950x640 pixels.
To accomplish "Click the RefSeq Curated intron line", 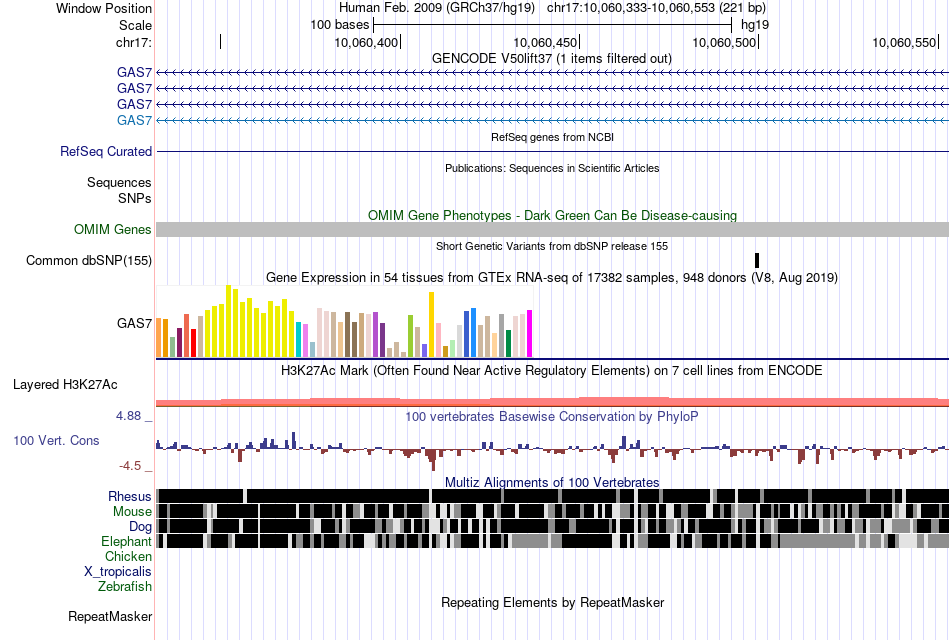I will [x=553, y=151].
